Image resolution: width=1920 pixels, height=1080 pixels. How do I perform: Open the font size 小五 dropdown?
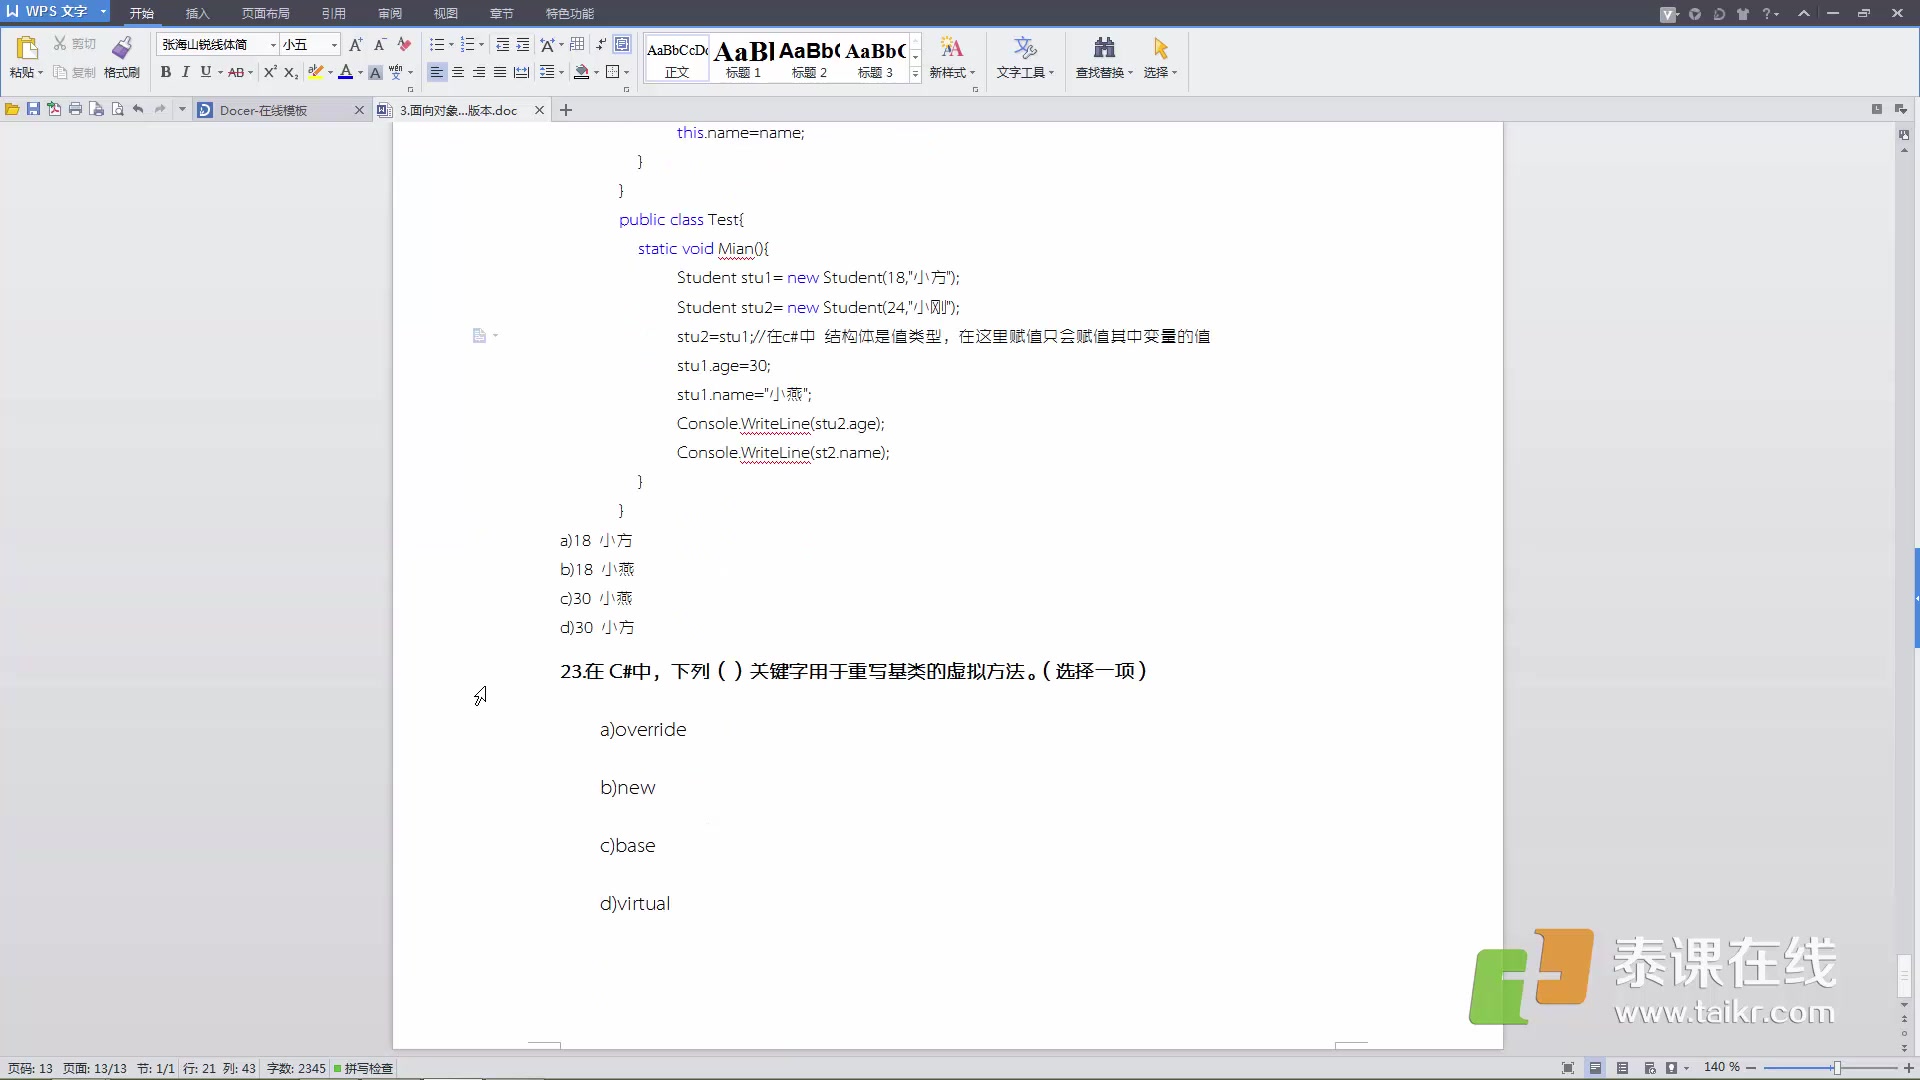click(x=334, y=44)
